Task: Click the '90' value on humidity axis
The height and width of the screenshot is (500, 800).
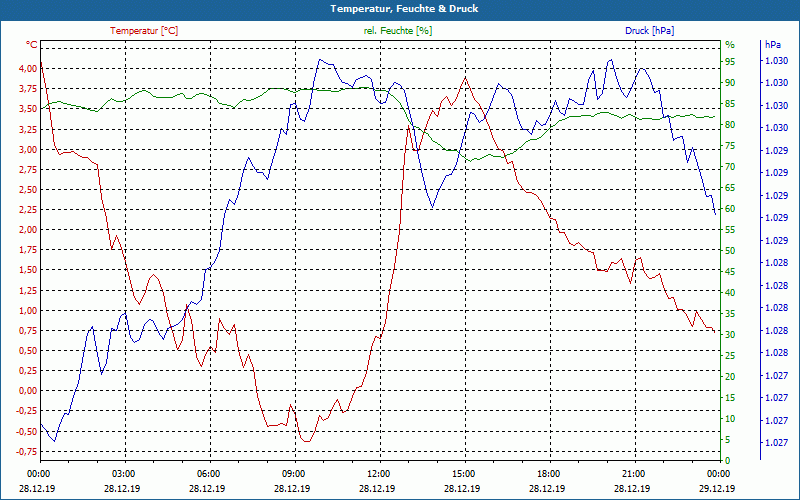Action: tap(730, 83)
